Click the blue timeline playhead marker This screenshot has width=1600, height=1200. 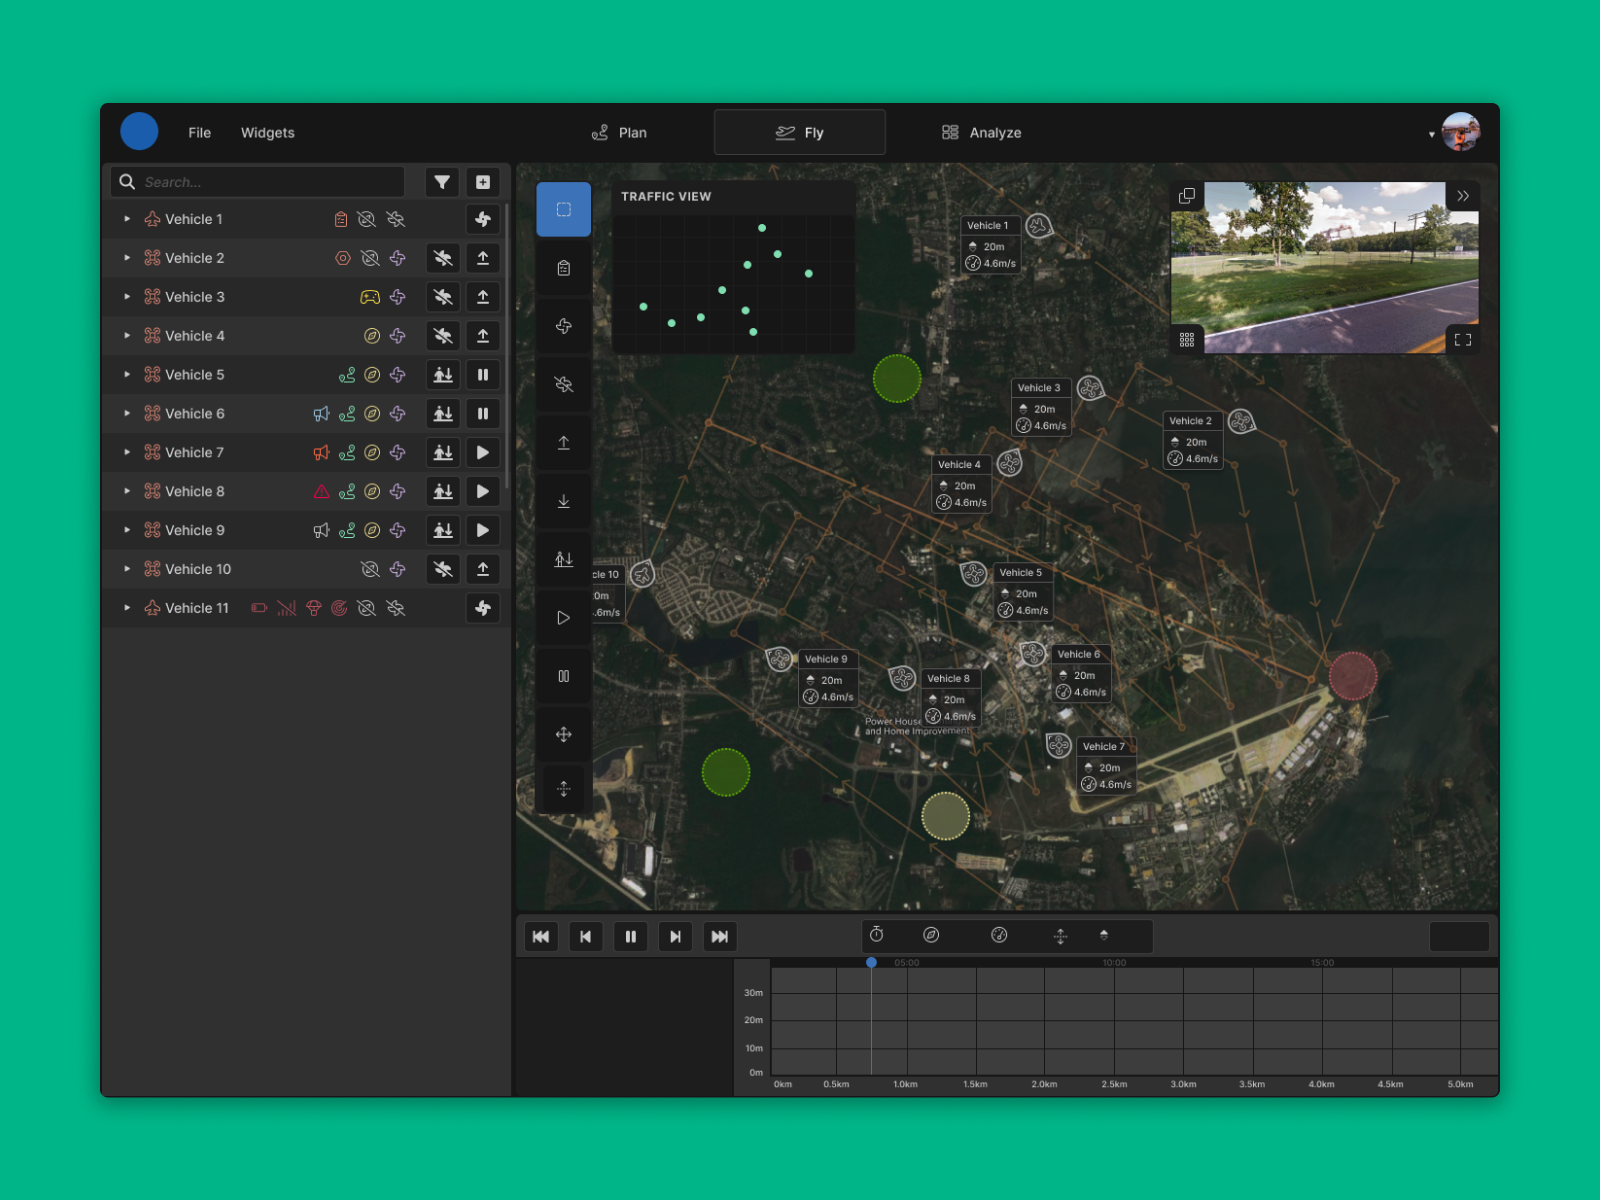(x=871, y=962)
